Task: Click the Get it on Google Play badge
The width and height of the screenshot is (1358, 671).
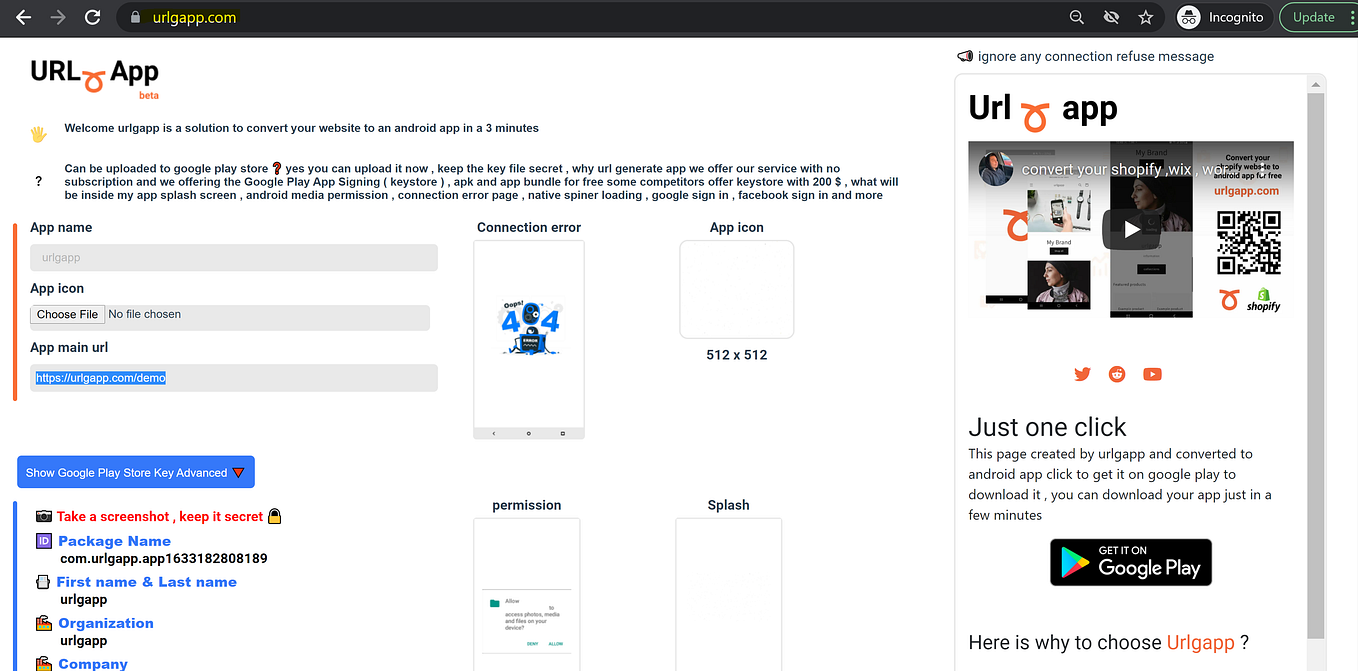Action: [x=1130, y=562]
